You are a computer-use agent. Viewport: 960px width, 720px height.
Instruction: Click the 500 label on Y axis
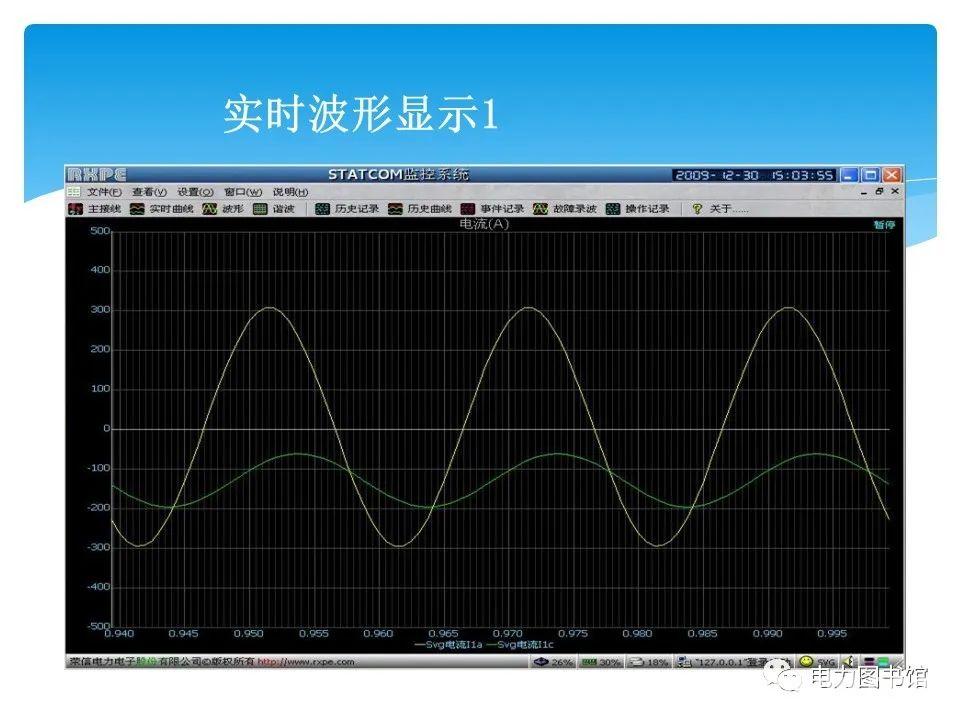[x=100, y=231]
